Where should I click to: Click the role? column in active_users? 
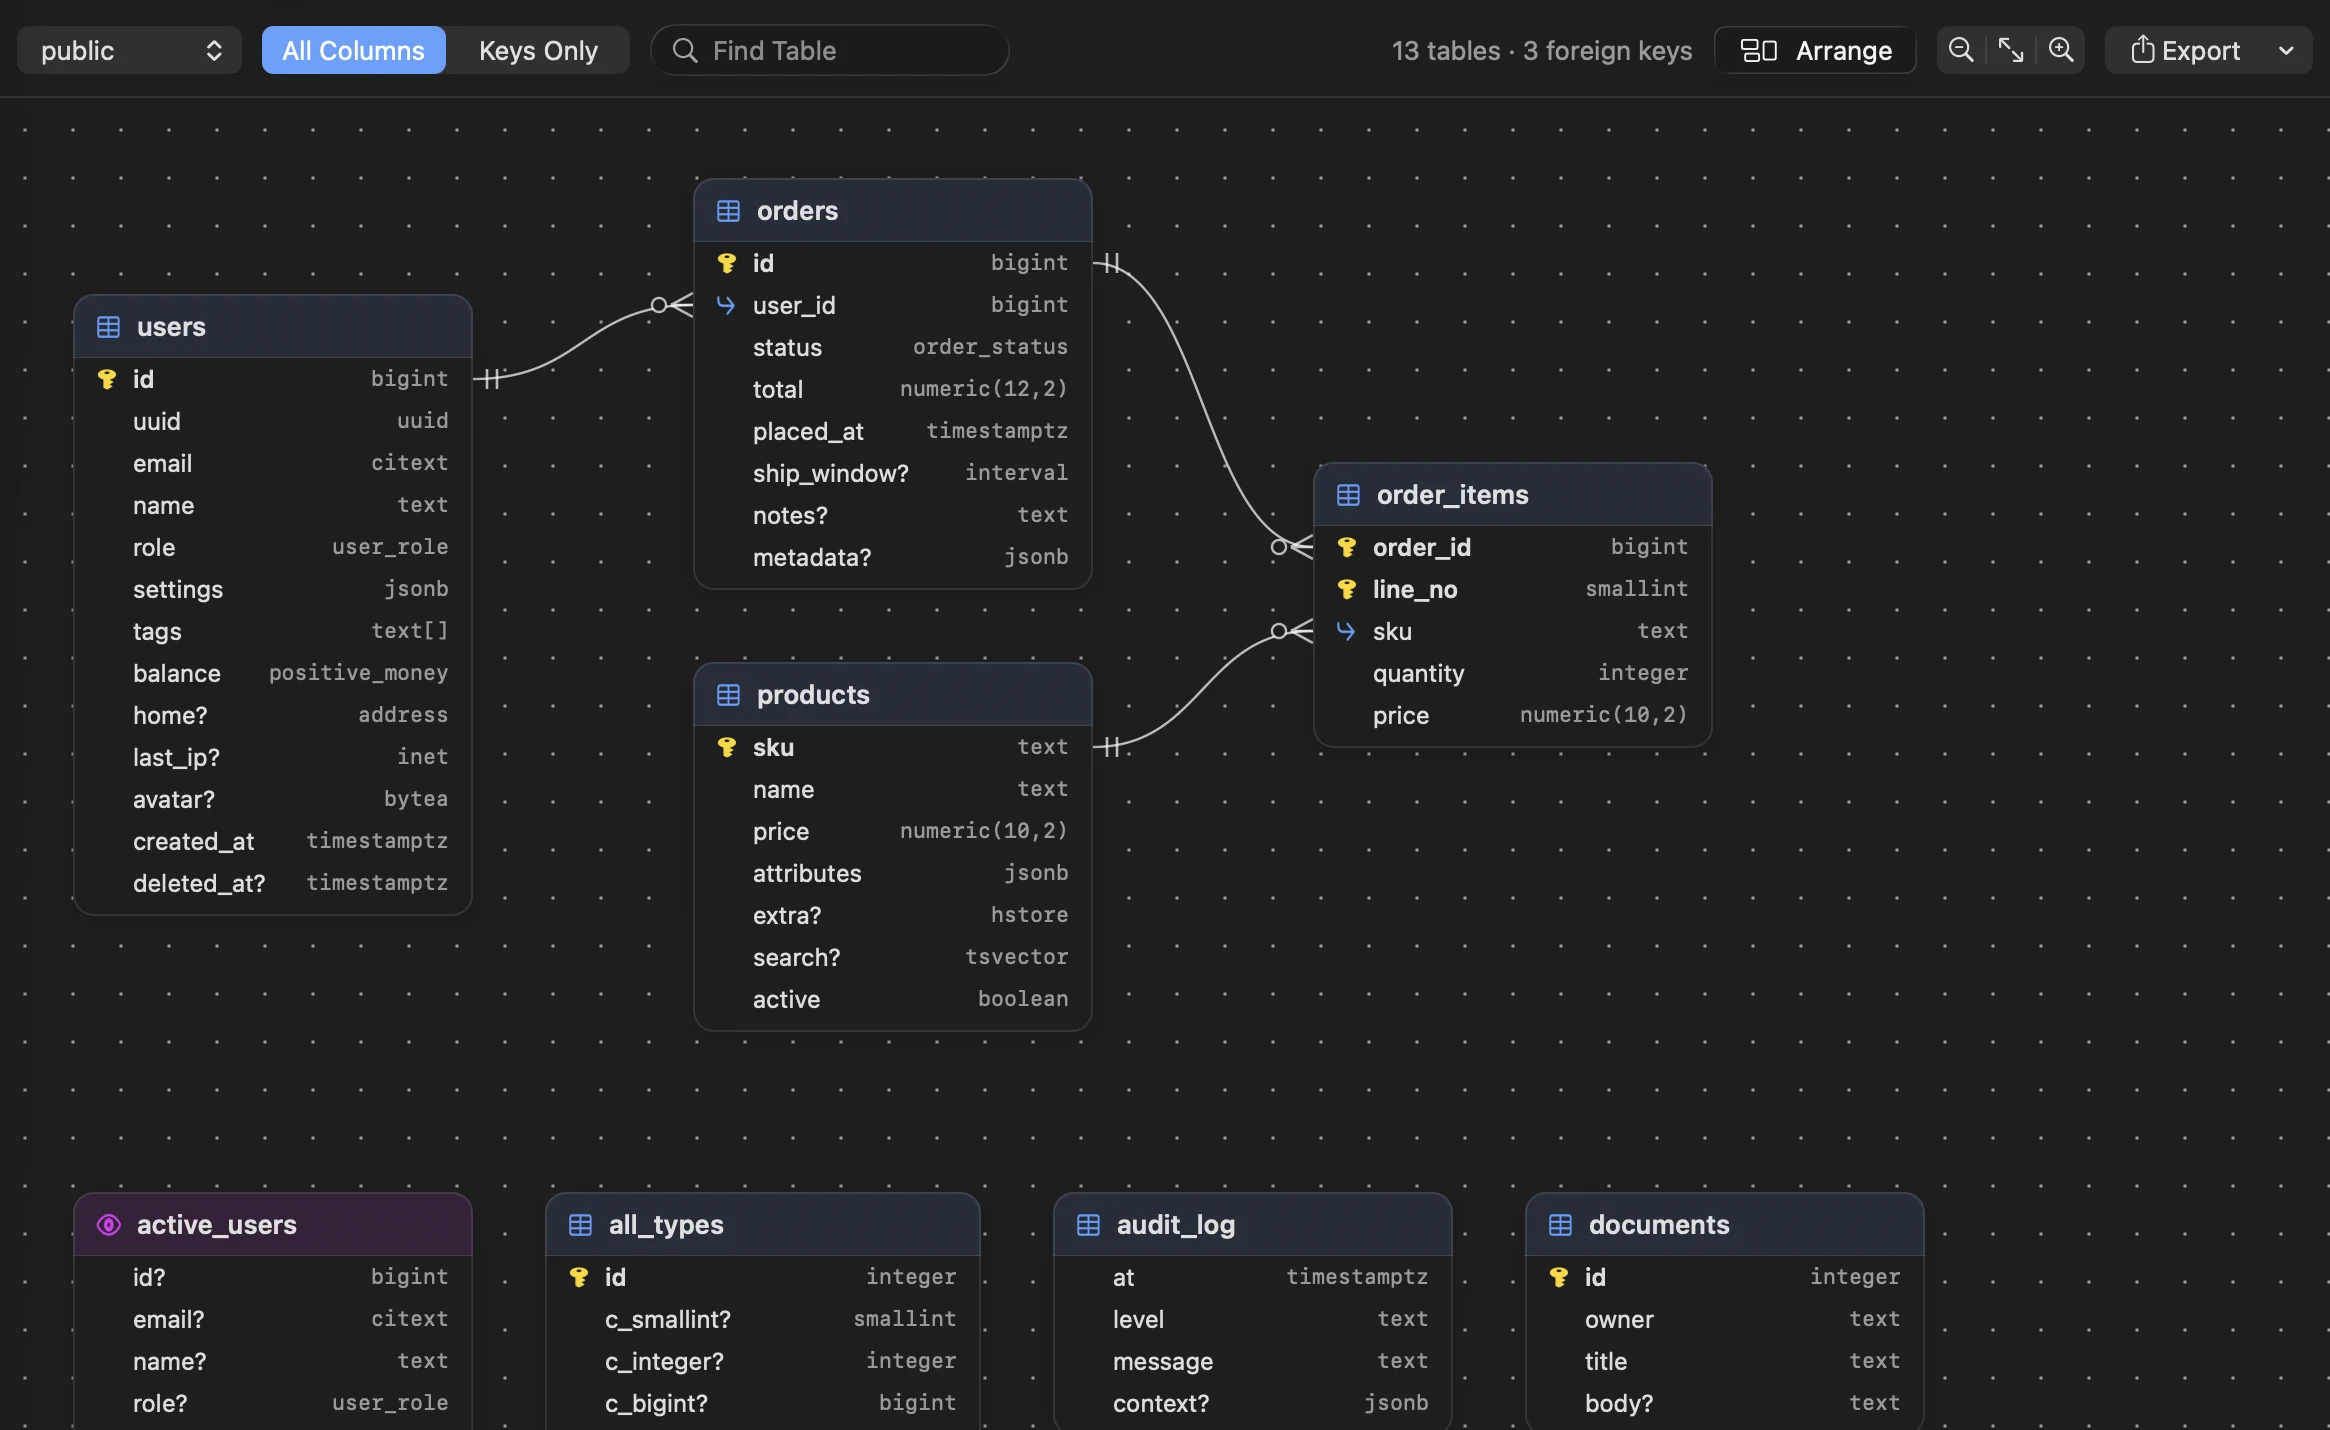point(273,1403)
